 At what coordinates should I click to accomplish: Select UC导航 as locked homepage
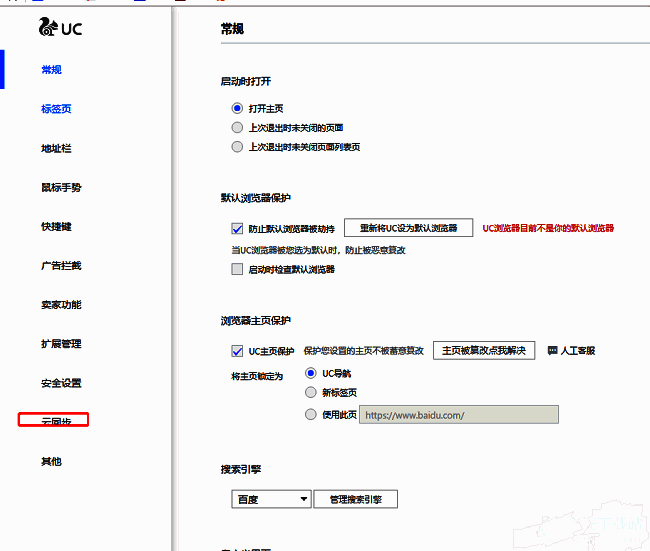[310, 373]
